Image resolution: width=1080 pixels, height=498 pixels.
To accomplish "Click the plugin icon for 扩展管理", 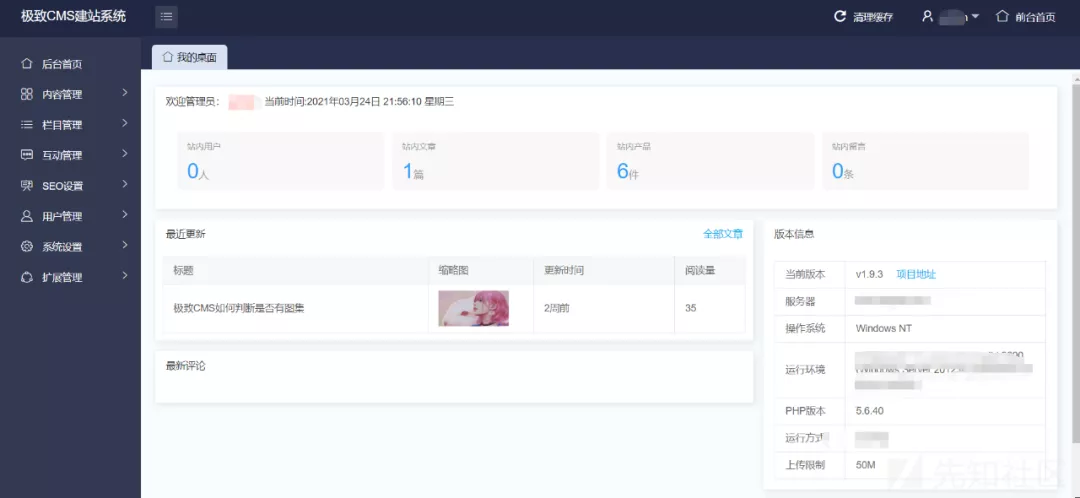I will point(27,277).
